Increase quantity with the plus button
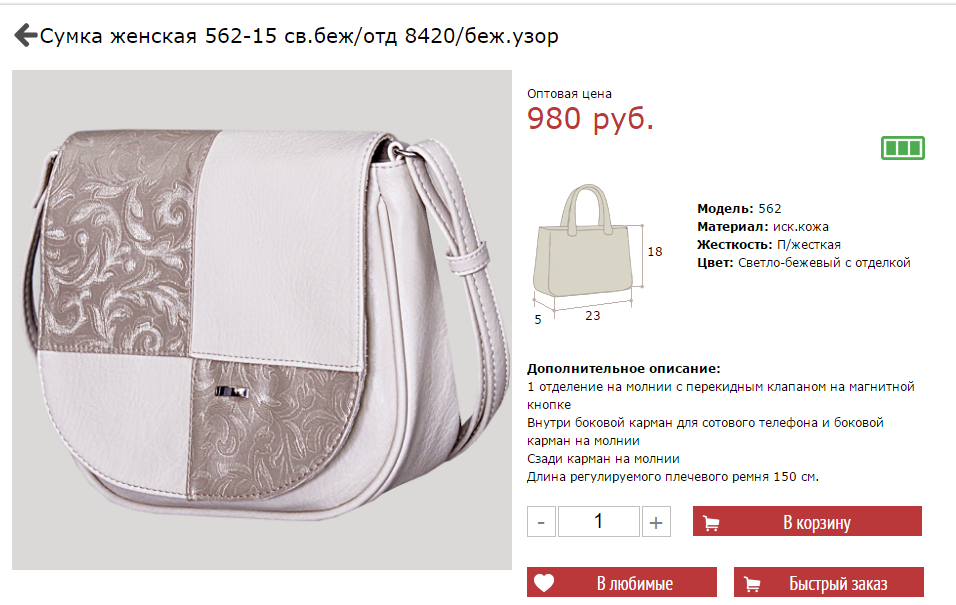This screenshot has width=956, height=605. click(656, 522)
